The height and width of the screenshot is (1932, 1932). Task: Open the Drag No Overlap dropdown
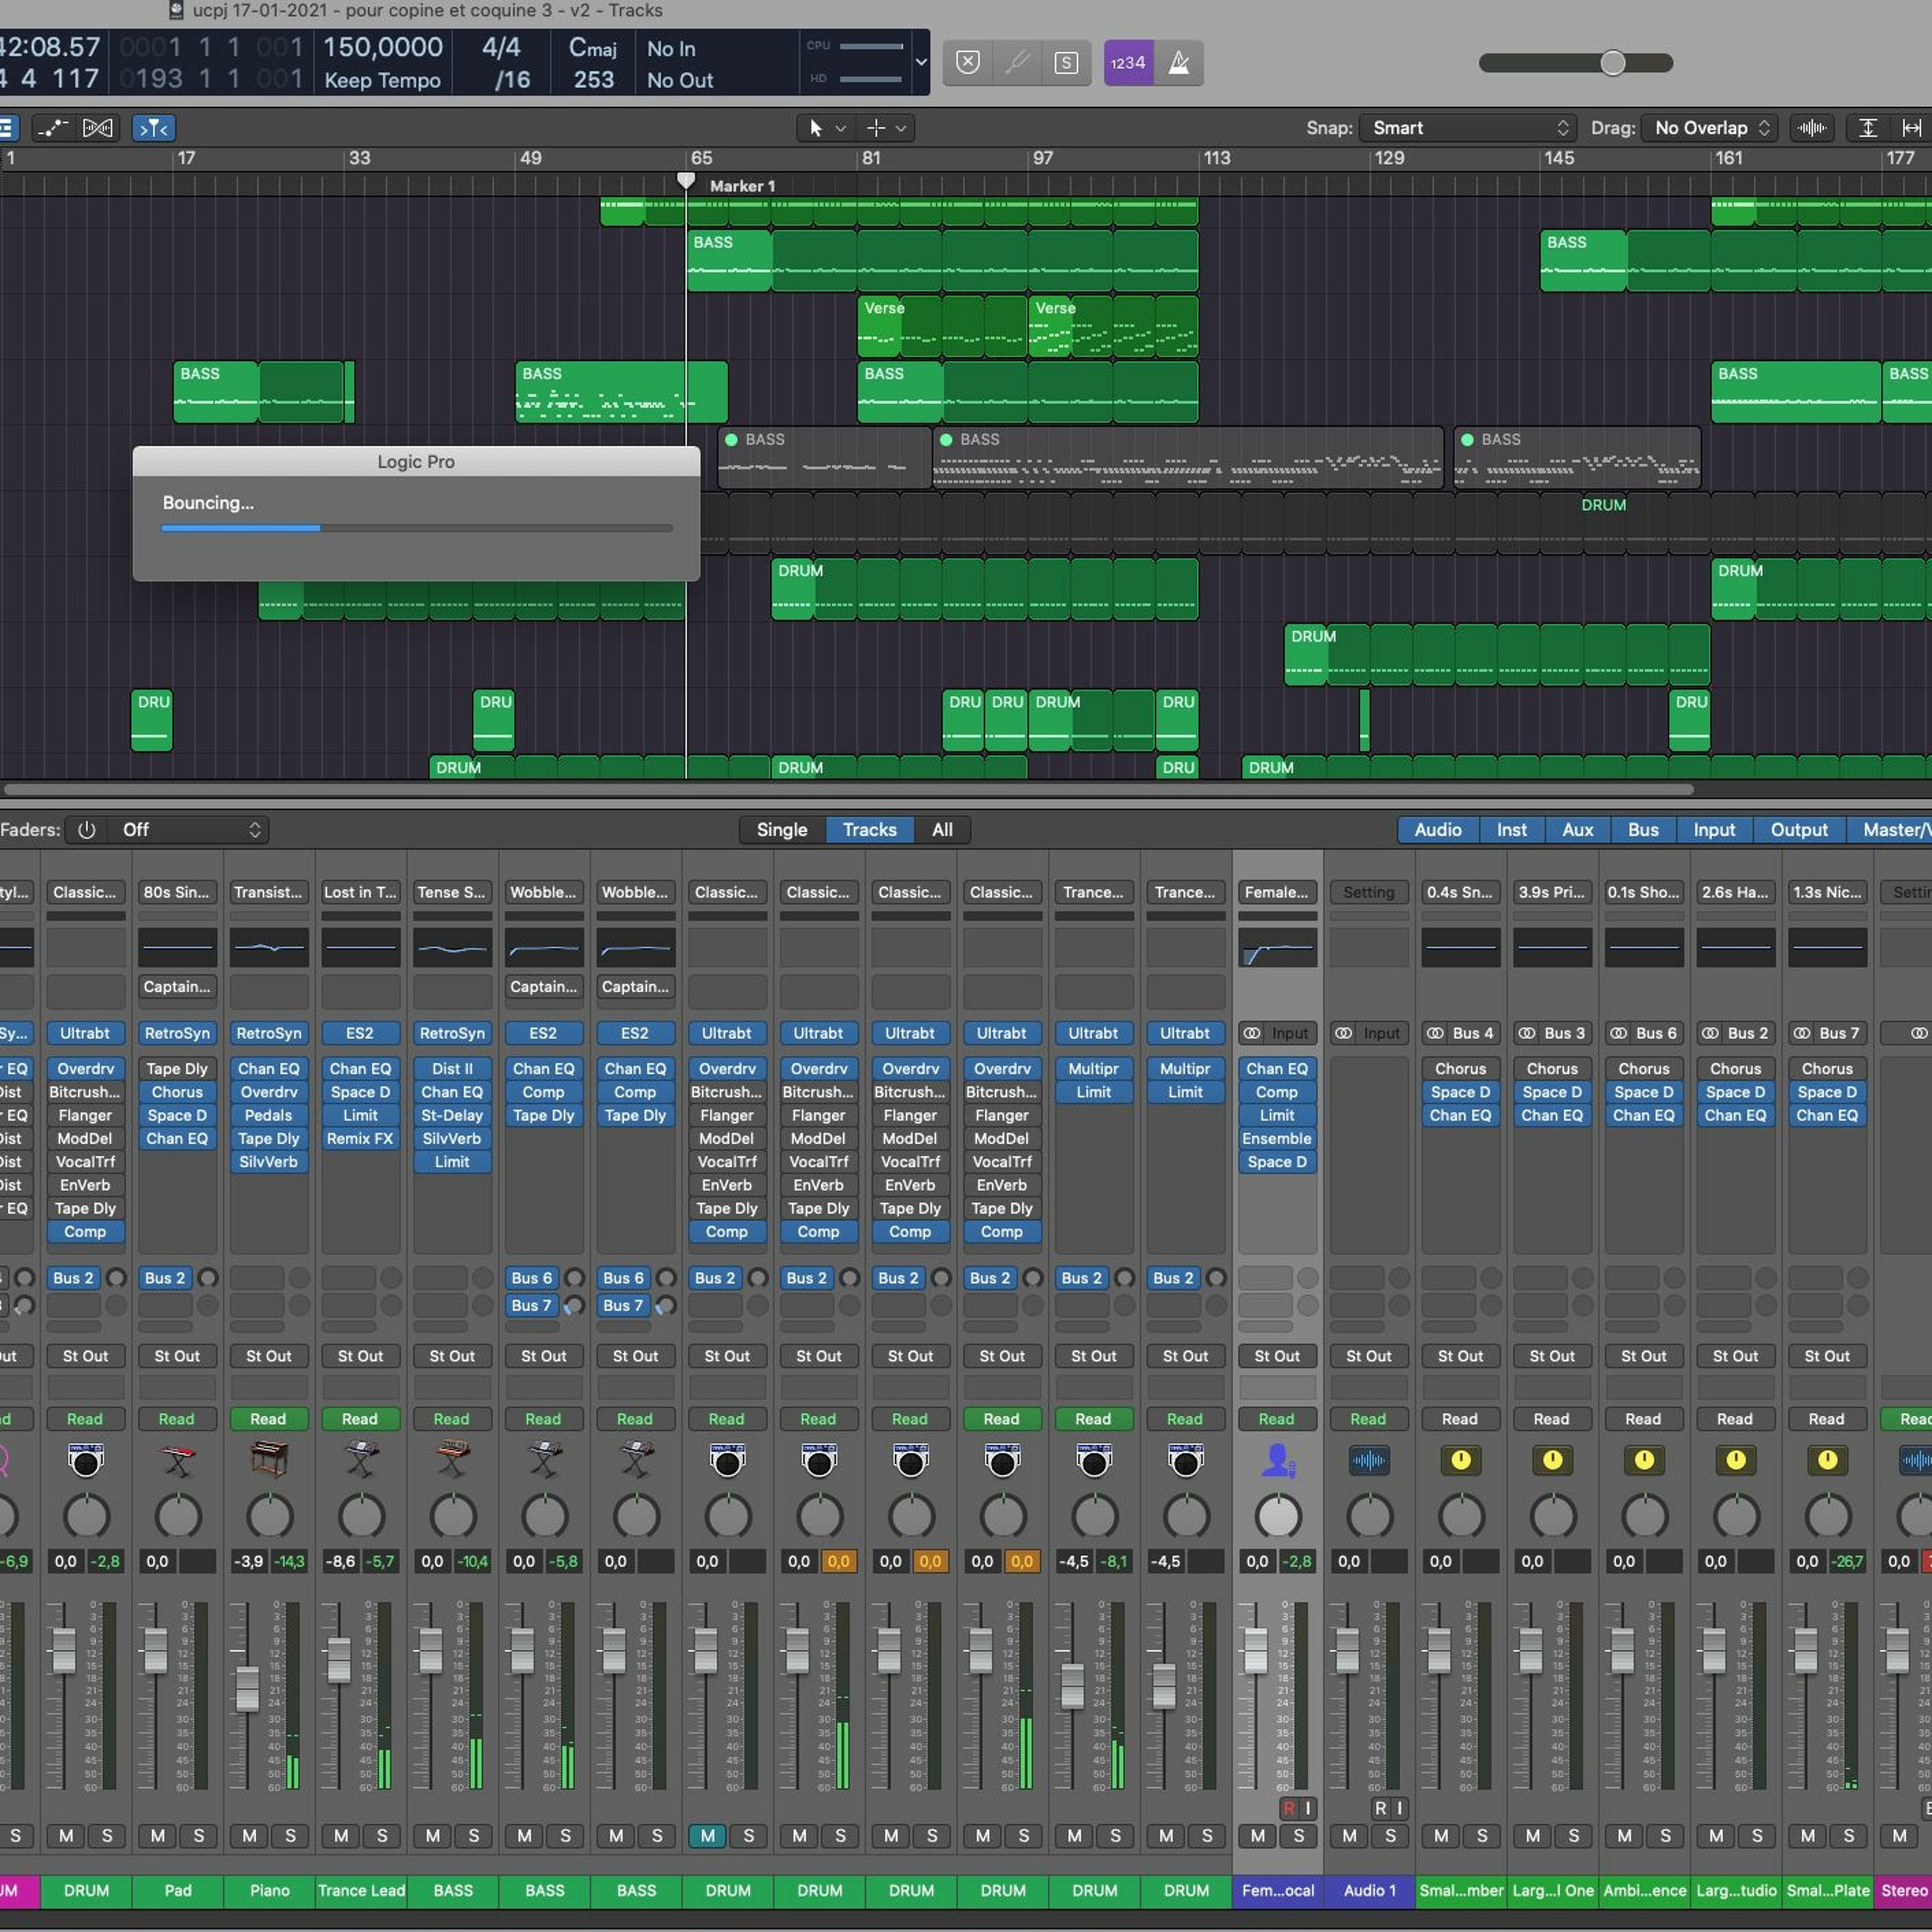[x=1710, y=128]
